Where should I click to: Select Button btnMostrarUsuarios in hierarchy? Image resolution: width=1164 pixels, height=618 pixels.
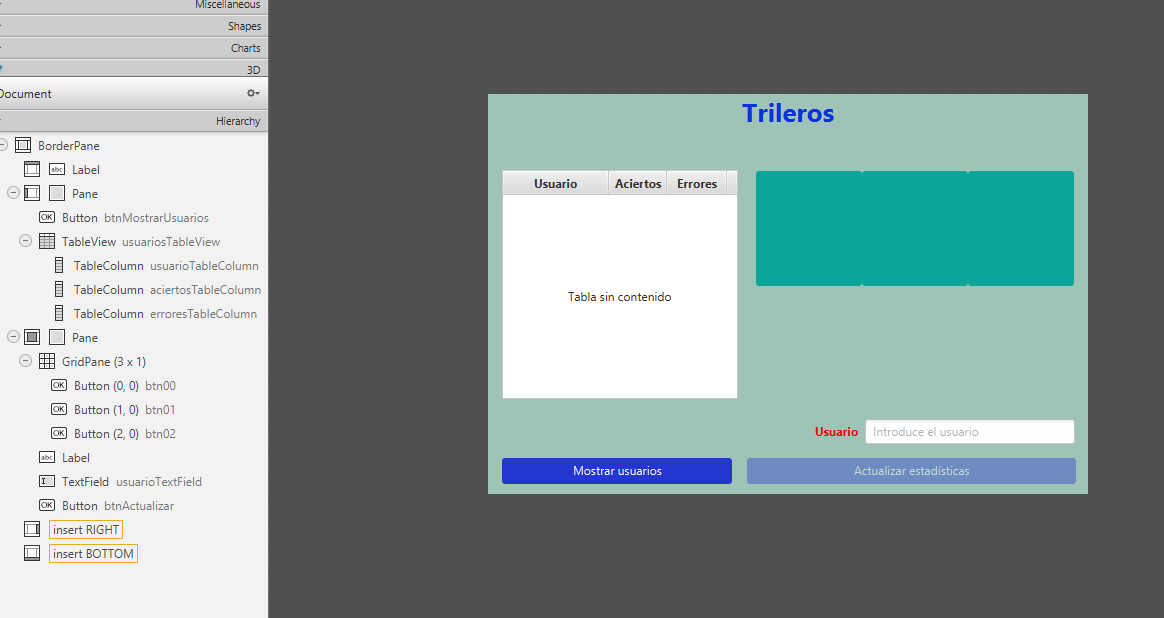coord(134,218)
